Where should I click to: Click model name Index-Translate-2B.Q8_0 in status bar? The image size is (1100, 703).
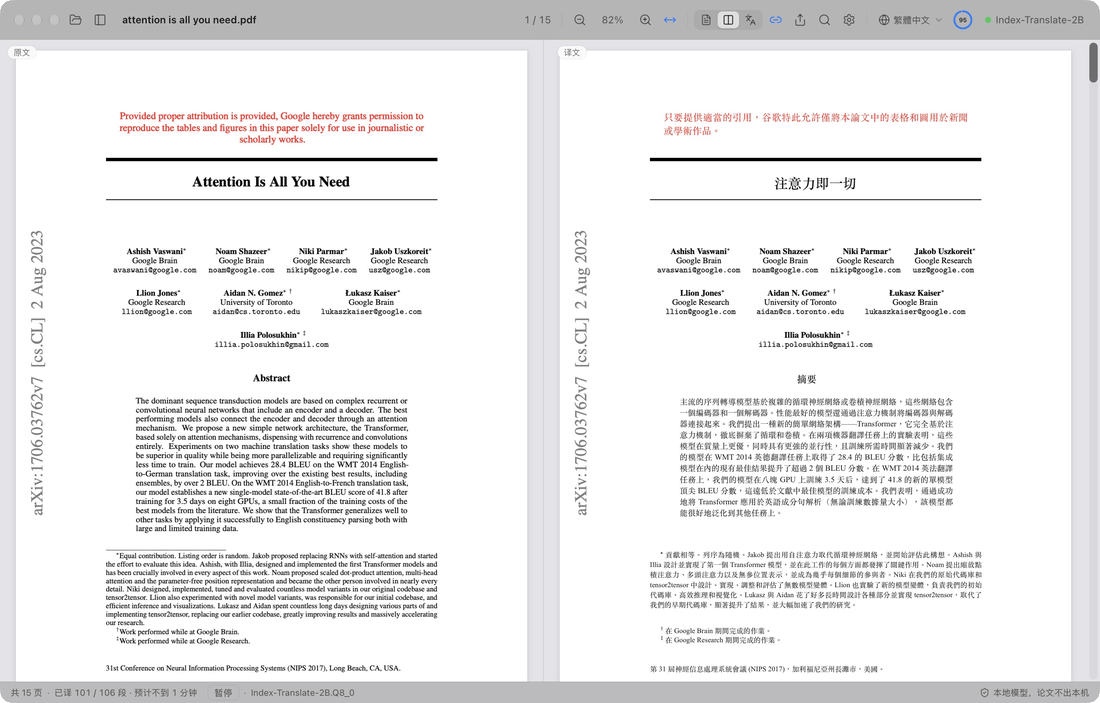click(302, 692)
